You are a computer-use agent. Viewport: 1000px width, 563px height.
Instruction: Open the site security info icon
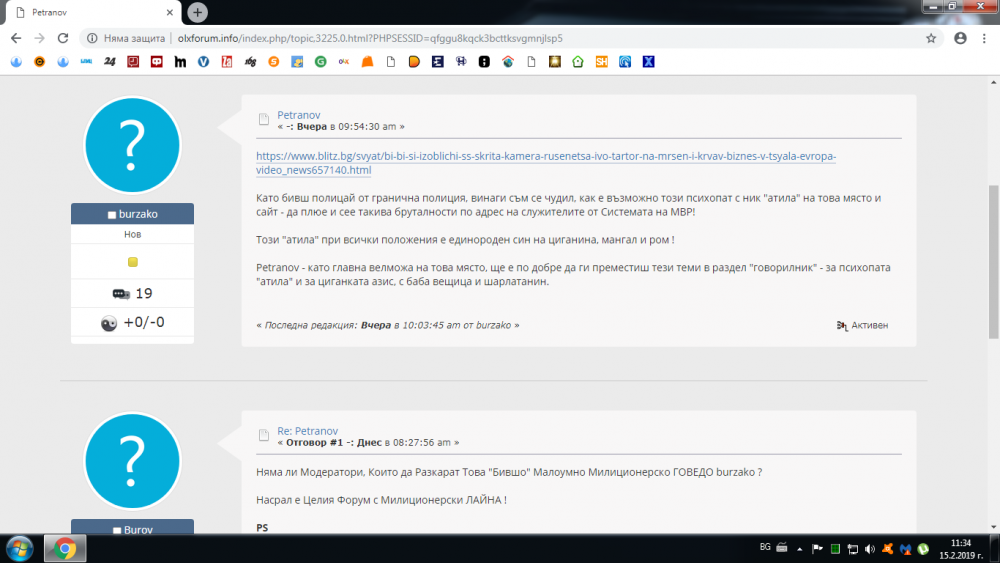pos(92,38)
